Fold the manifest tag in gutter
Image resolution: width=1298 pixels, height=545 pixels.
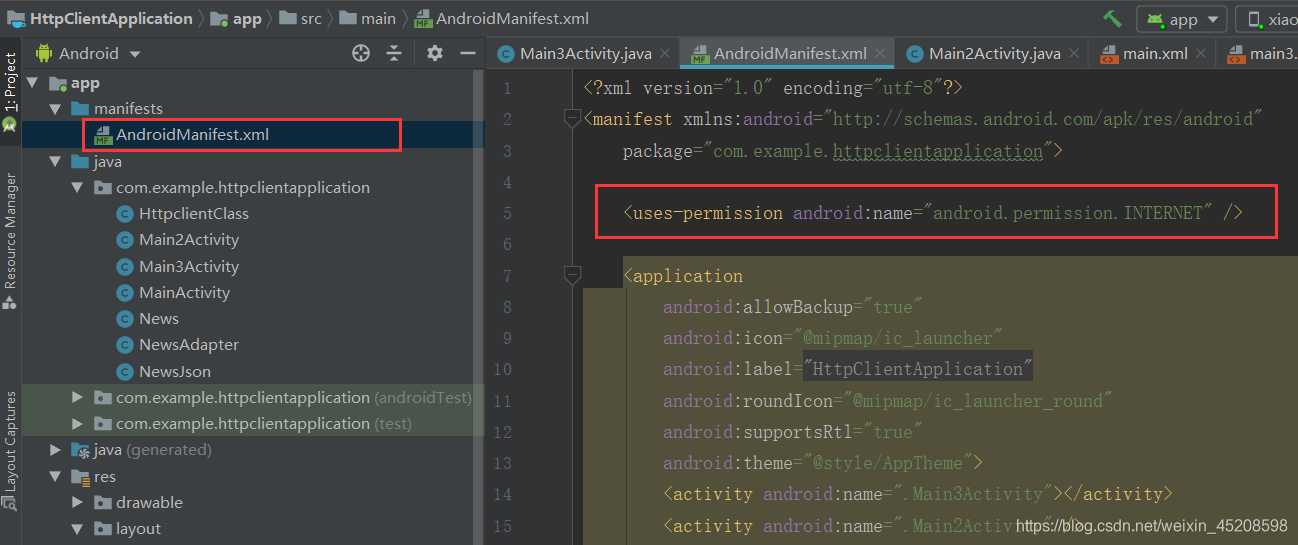(573, 119)
